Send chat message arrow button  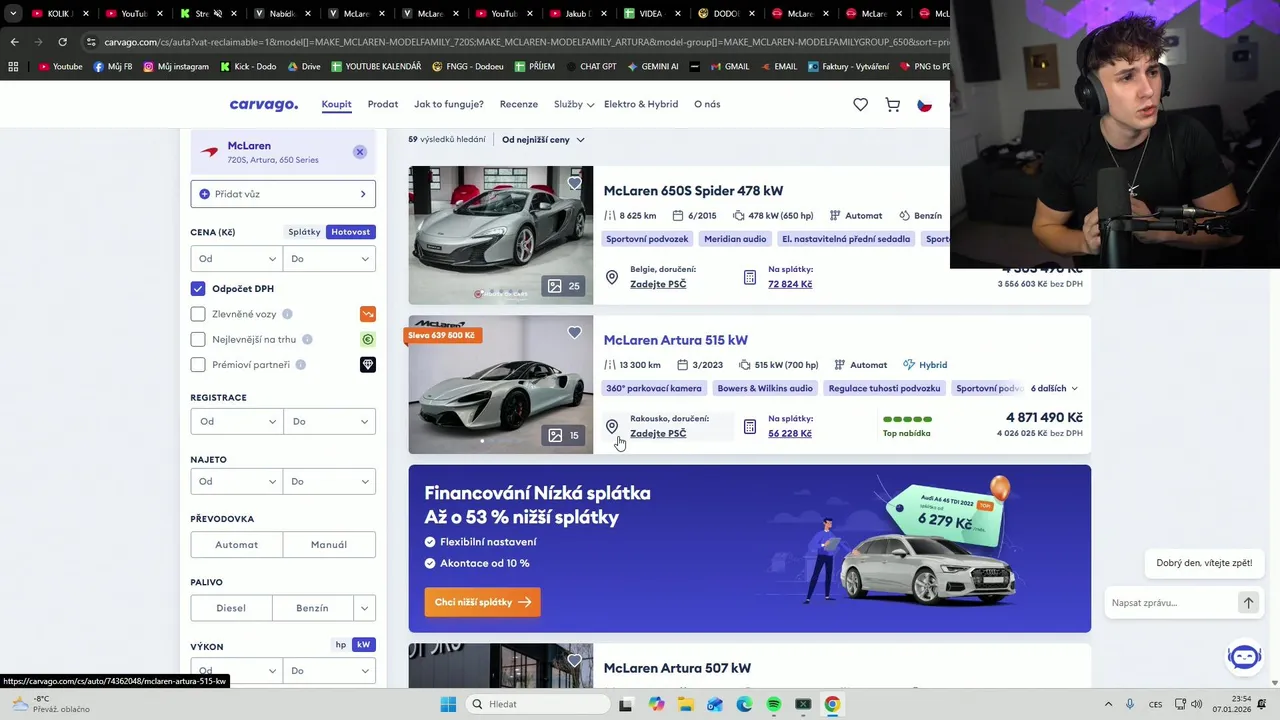[1248, 603]
